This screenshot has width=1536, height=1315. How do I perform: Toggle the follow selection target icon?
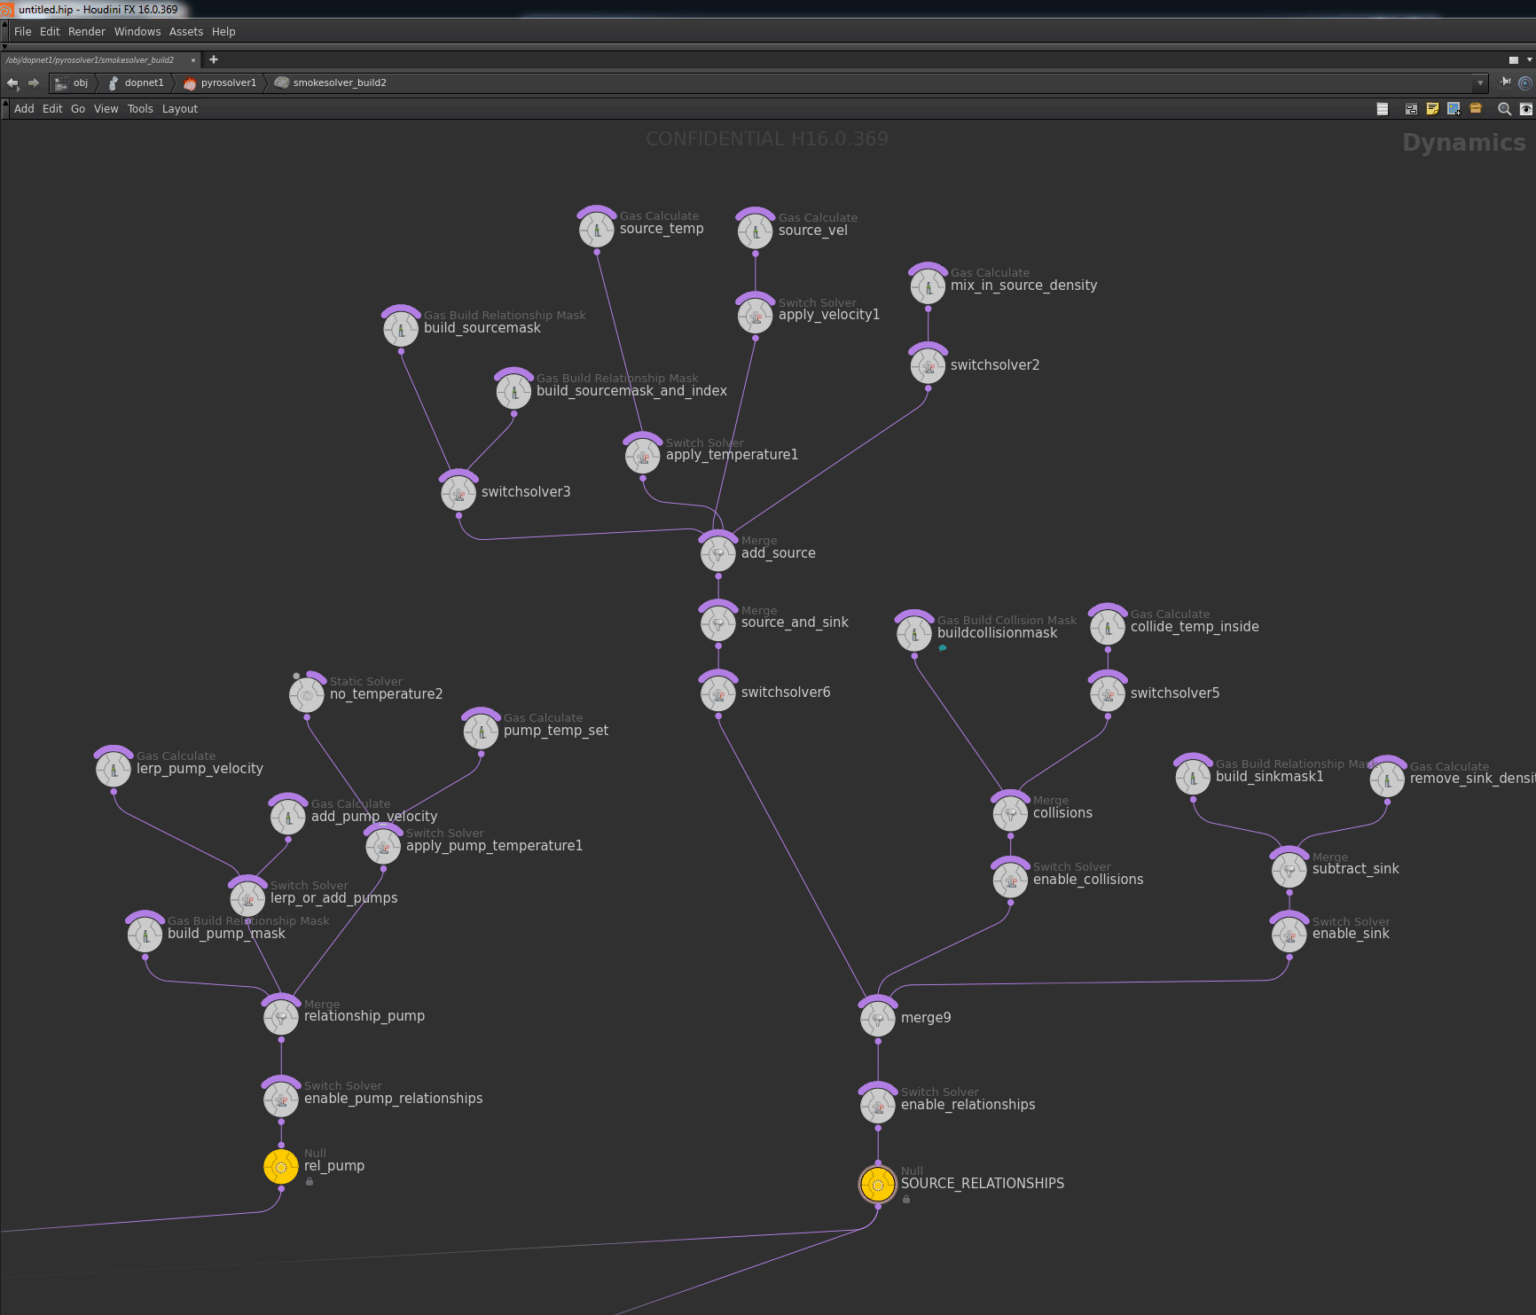(1525, 83)
